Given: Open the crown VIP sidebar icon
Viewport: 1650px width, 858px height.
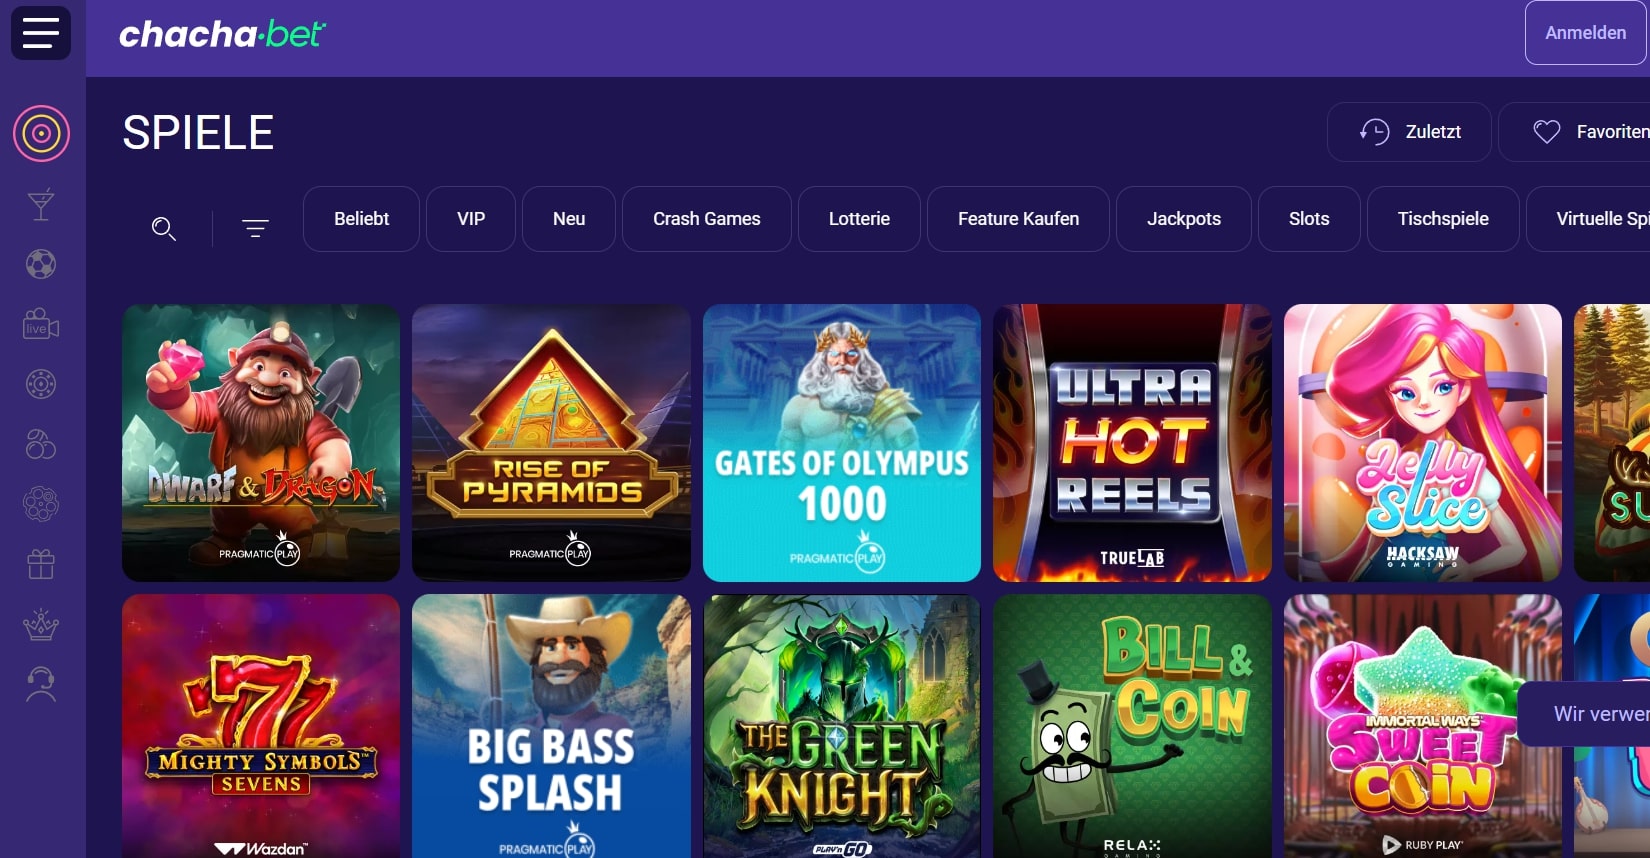Looking at the screenshot, I should [41, 624].
